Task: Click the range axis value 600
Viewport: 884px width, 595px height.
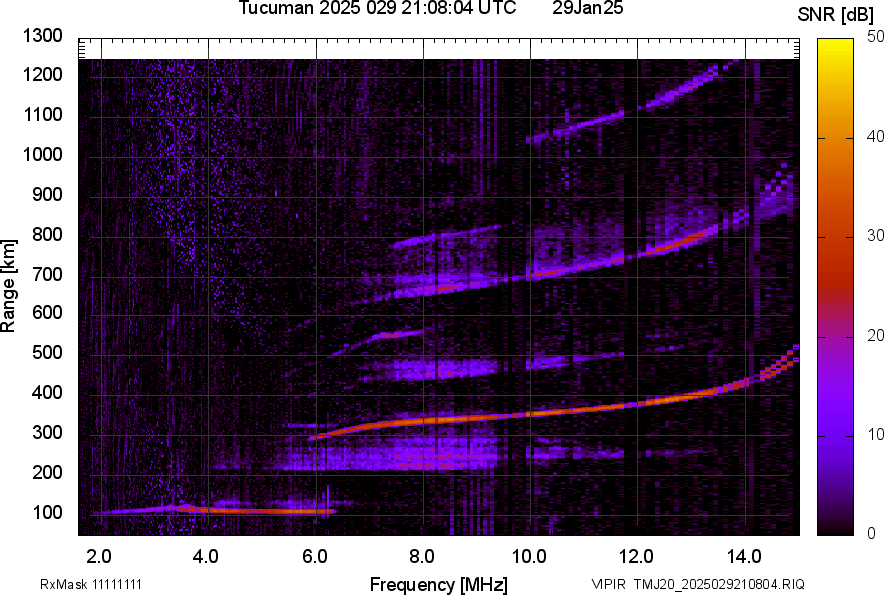Action: (x=47, y=312)
